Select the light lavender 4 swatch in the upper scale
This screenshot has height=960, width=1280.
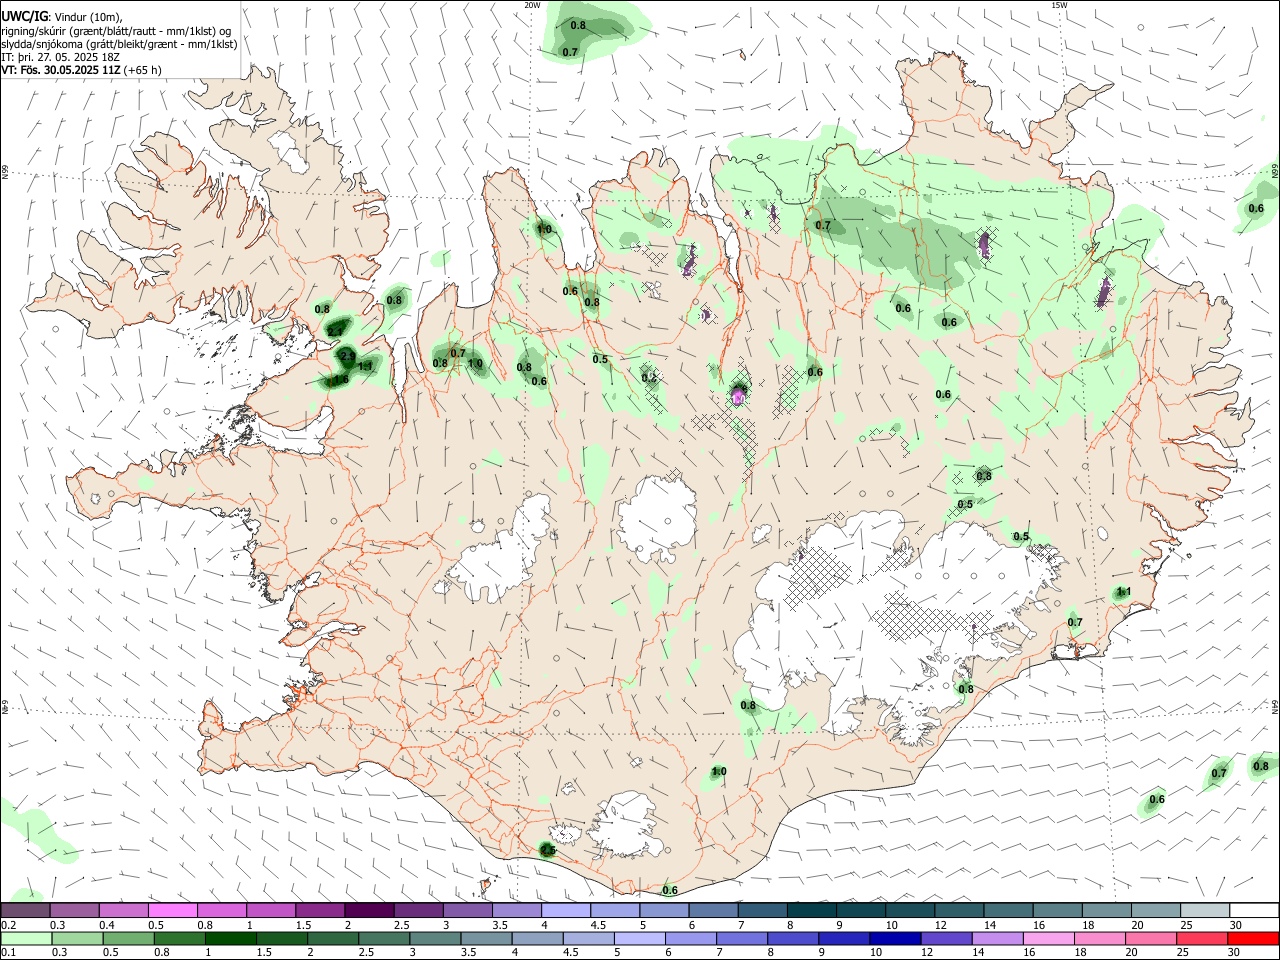(566, 910)
